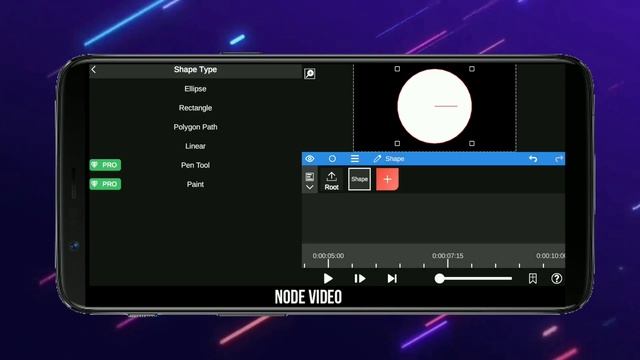Select the Shape node thumbnail
Screen dimensions: 640x360
360,179
